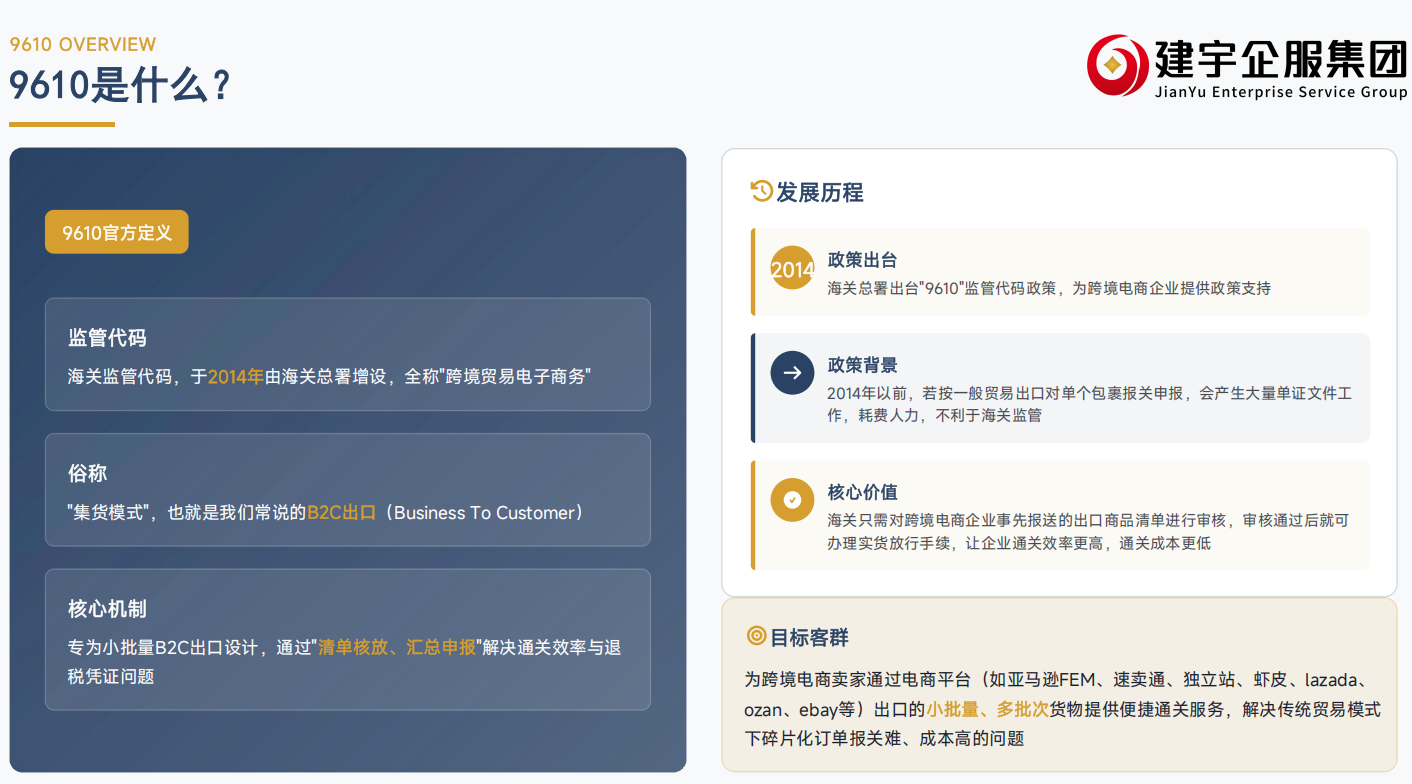
Task: Select the 核心机制 definition card
Action: (347, 640)
